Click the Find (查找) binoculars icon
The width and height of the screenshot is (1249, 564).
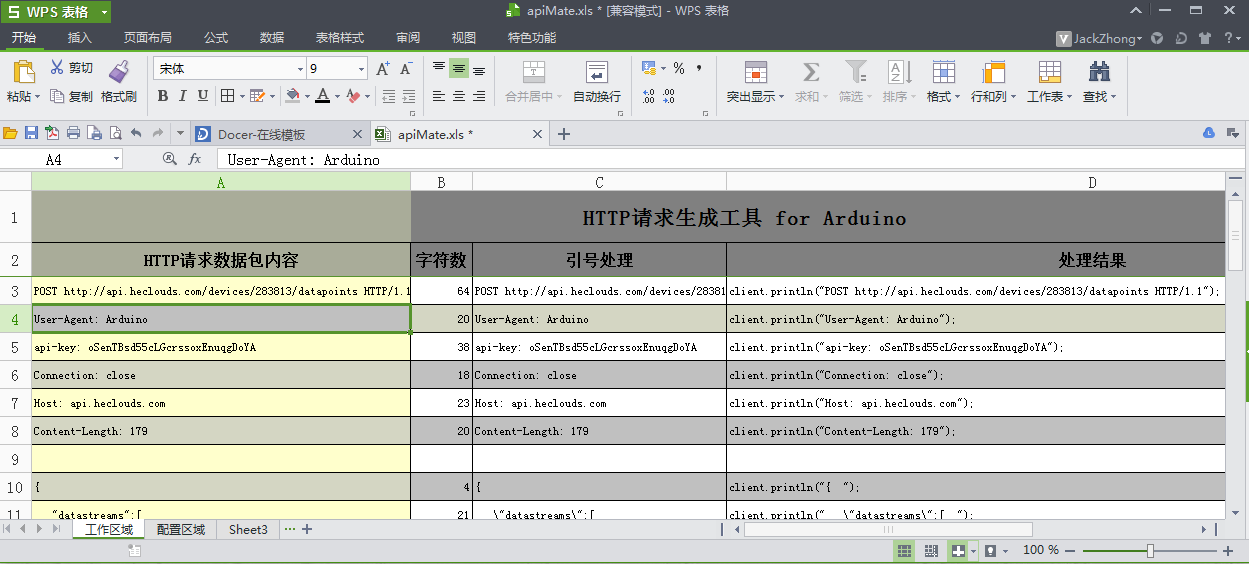pyautogui.click(x=1099, y=72)
